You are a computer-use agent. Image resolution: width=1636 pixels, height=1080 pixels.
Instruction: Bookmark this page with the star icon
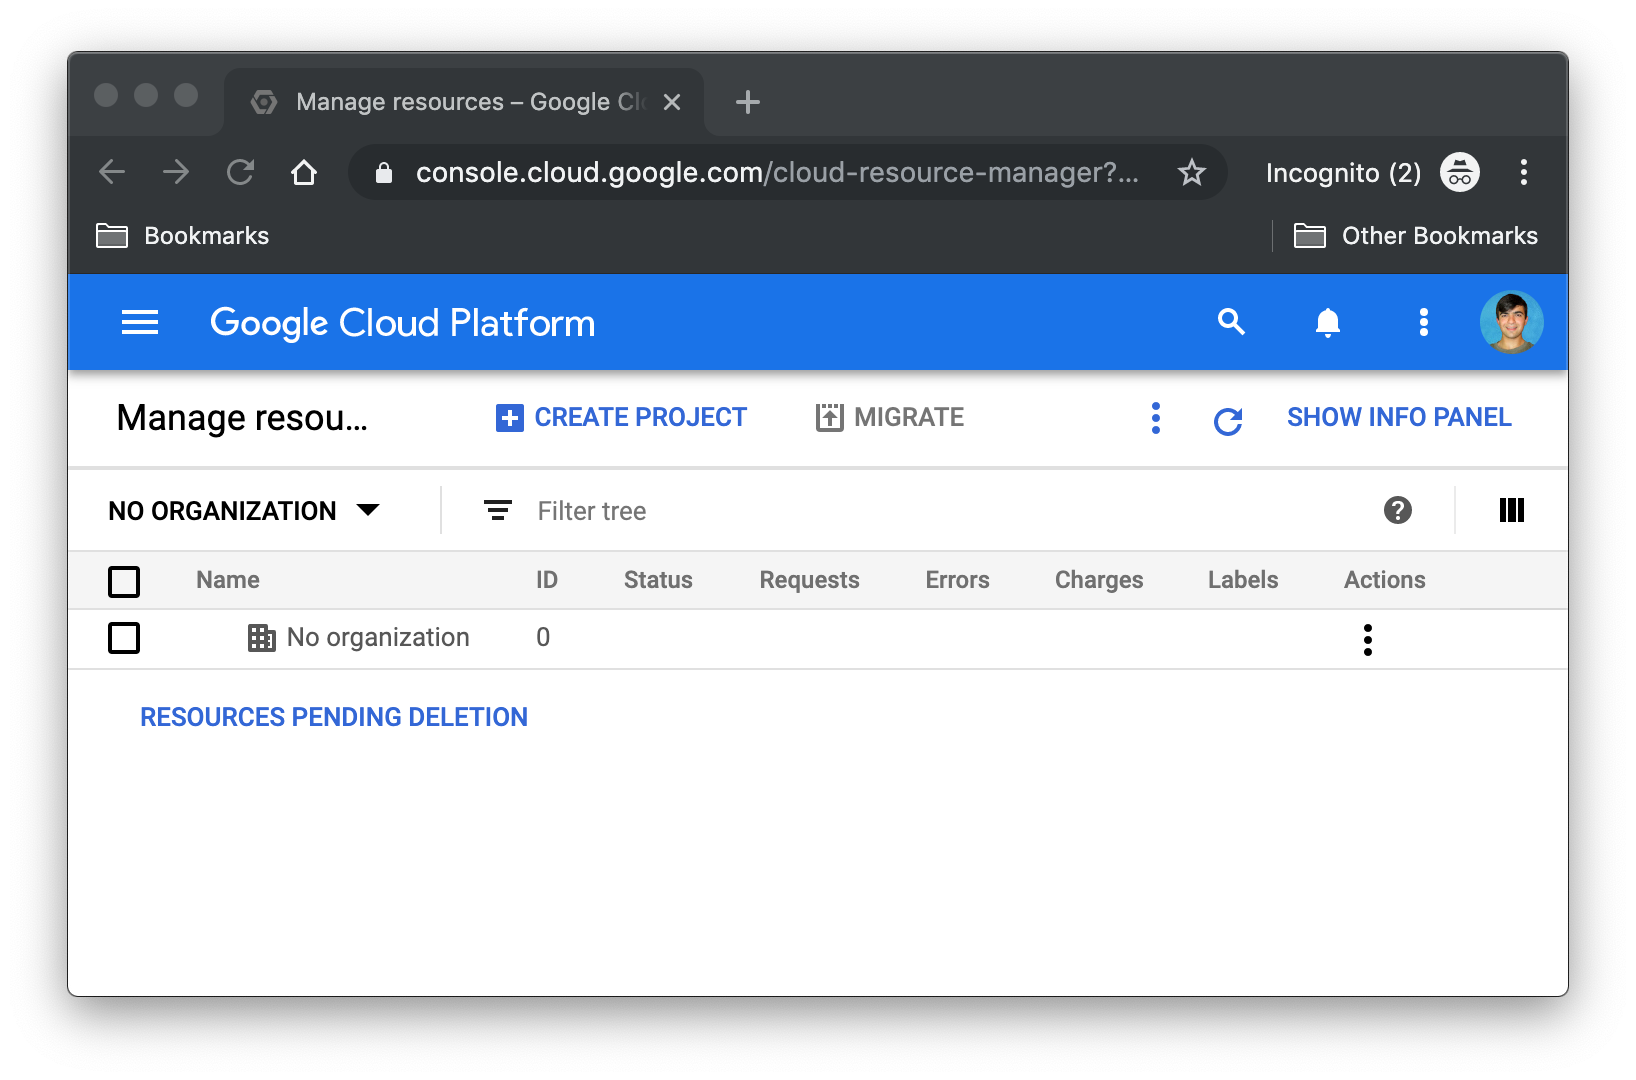point(1191,173)
